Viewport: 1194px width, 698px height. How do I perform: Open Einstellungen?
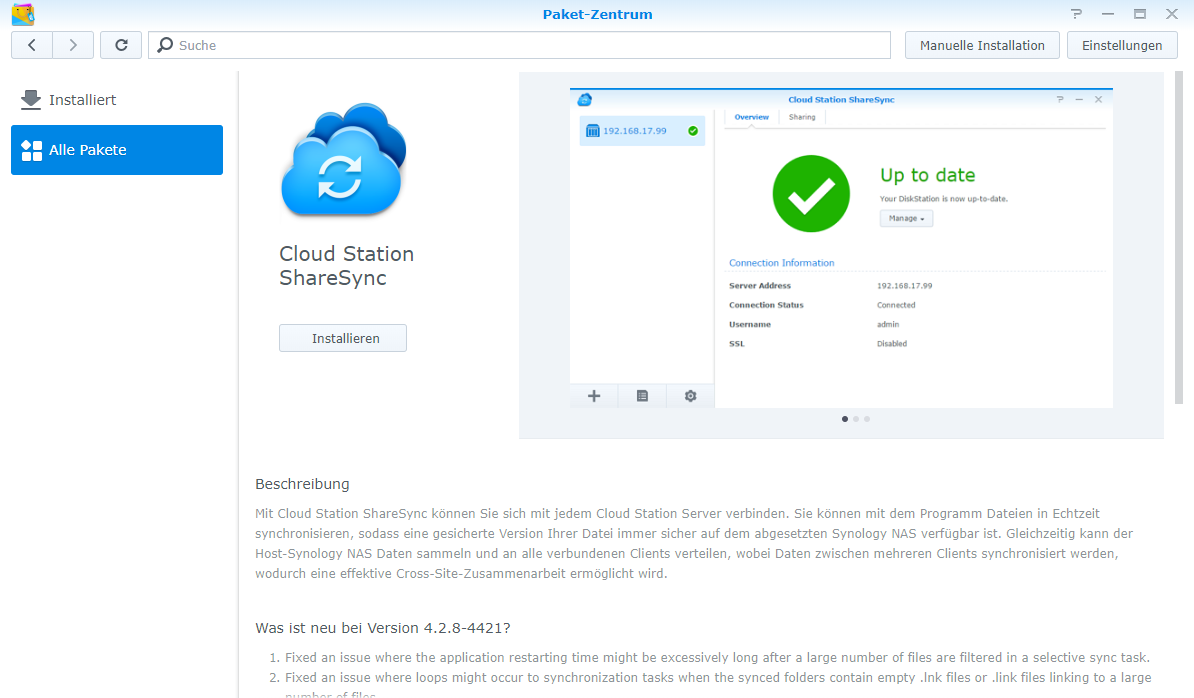coord(1122,45)
